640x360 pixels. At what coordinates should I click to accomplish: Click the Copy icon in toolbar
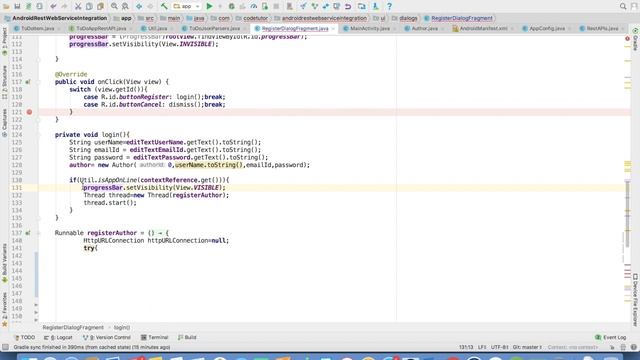[89, 7]
